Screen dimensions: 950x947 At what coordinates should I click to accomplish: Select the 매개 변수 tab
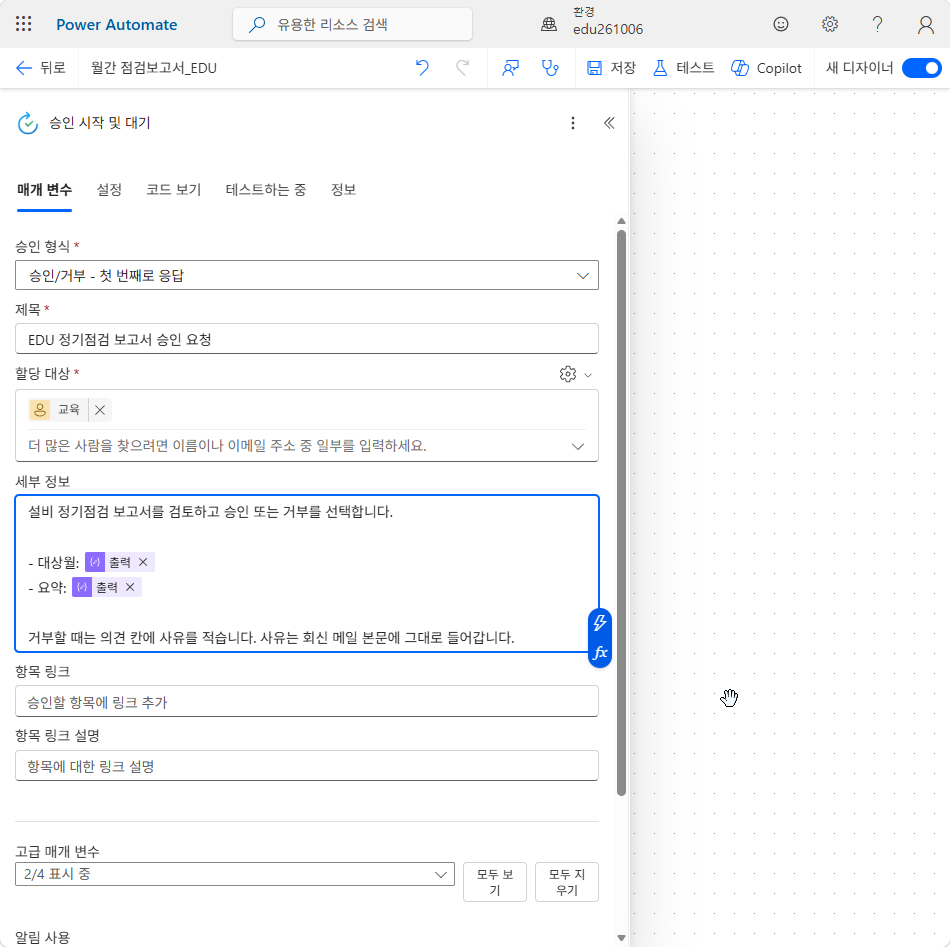[44, 190]
